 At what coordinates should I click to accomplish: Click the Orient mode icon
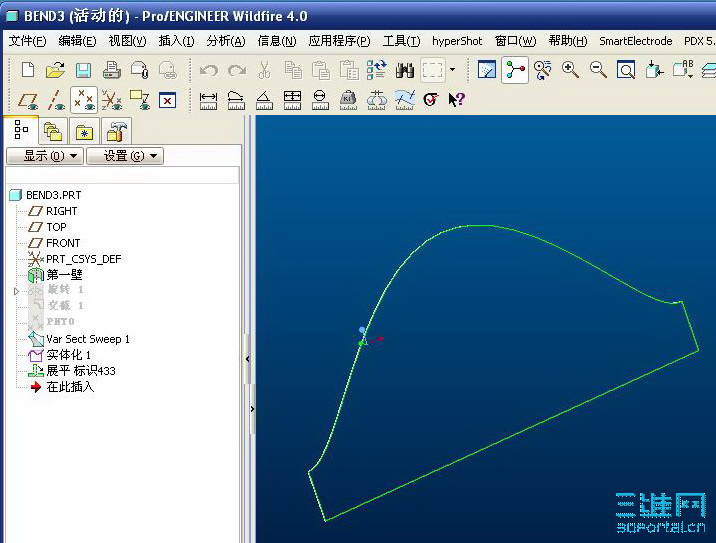pyautogui.click(x=542, y=70)
